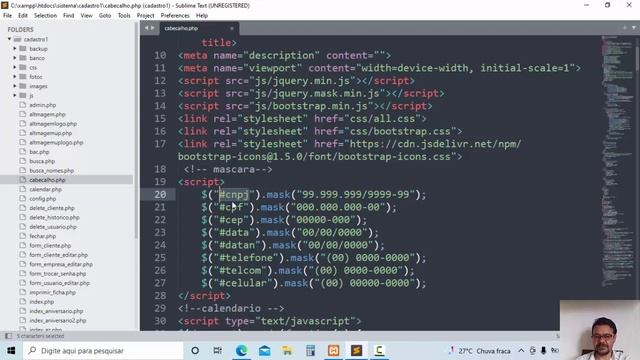Expand the images folder
Viewport: 640px width, 360px height.
click(15, 86)
